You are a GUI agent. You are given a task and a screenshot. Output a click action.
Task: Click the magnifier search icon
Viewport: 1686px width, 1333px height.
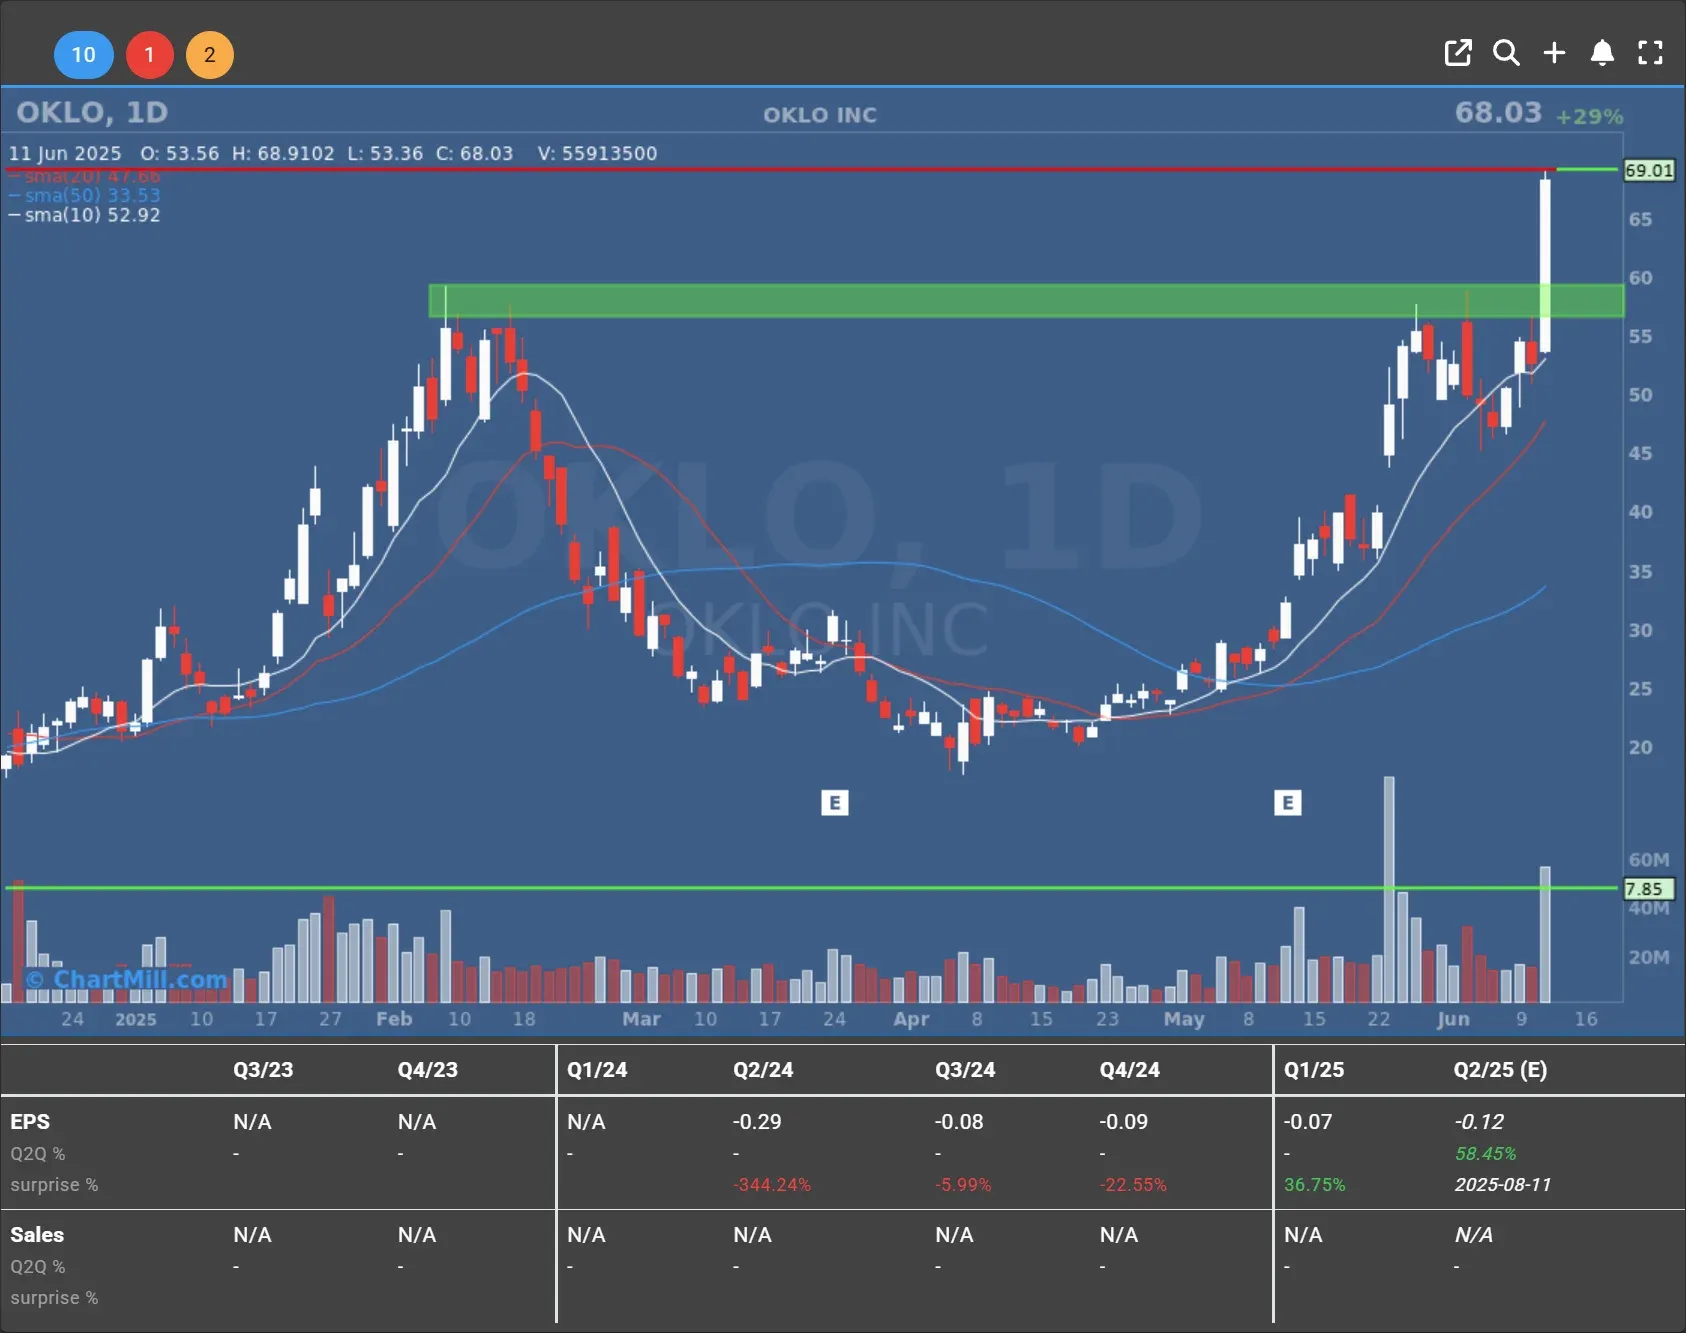pyautogui.click(x=1506, y=53)
